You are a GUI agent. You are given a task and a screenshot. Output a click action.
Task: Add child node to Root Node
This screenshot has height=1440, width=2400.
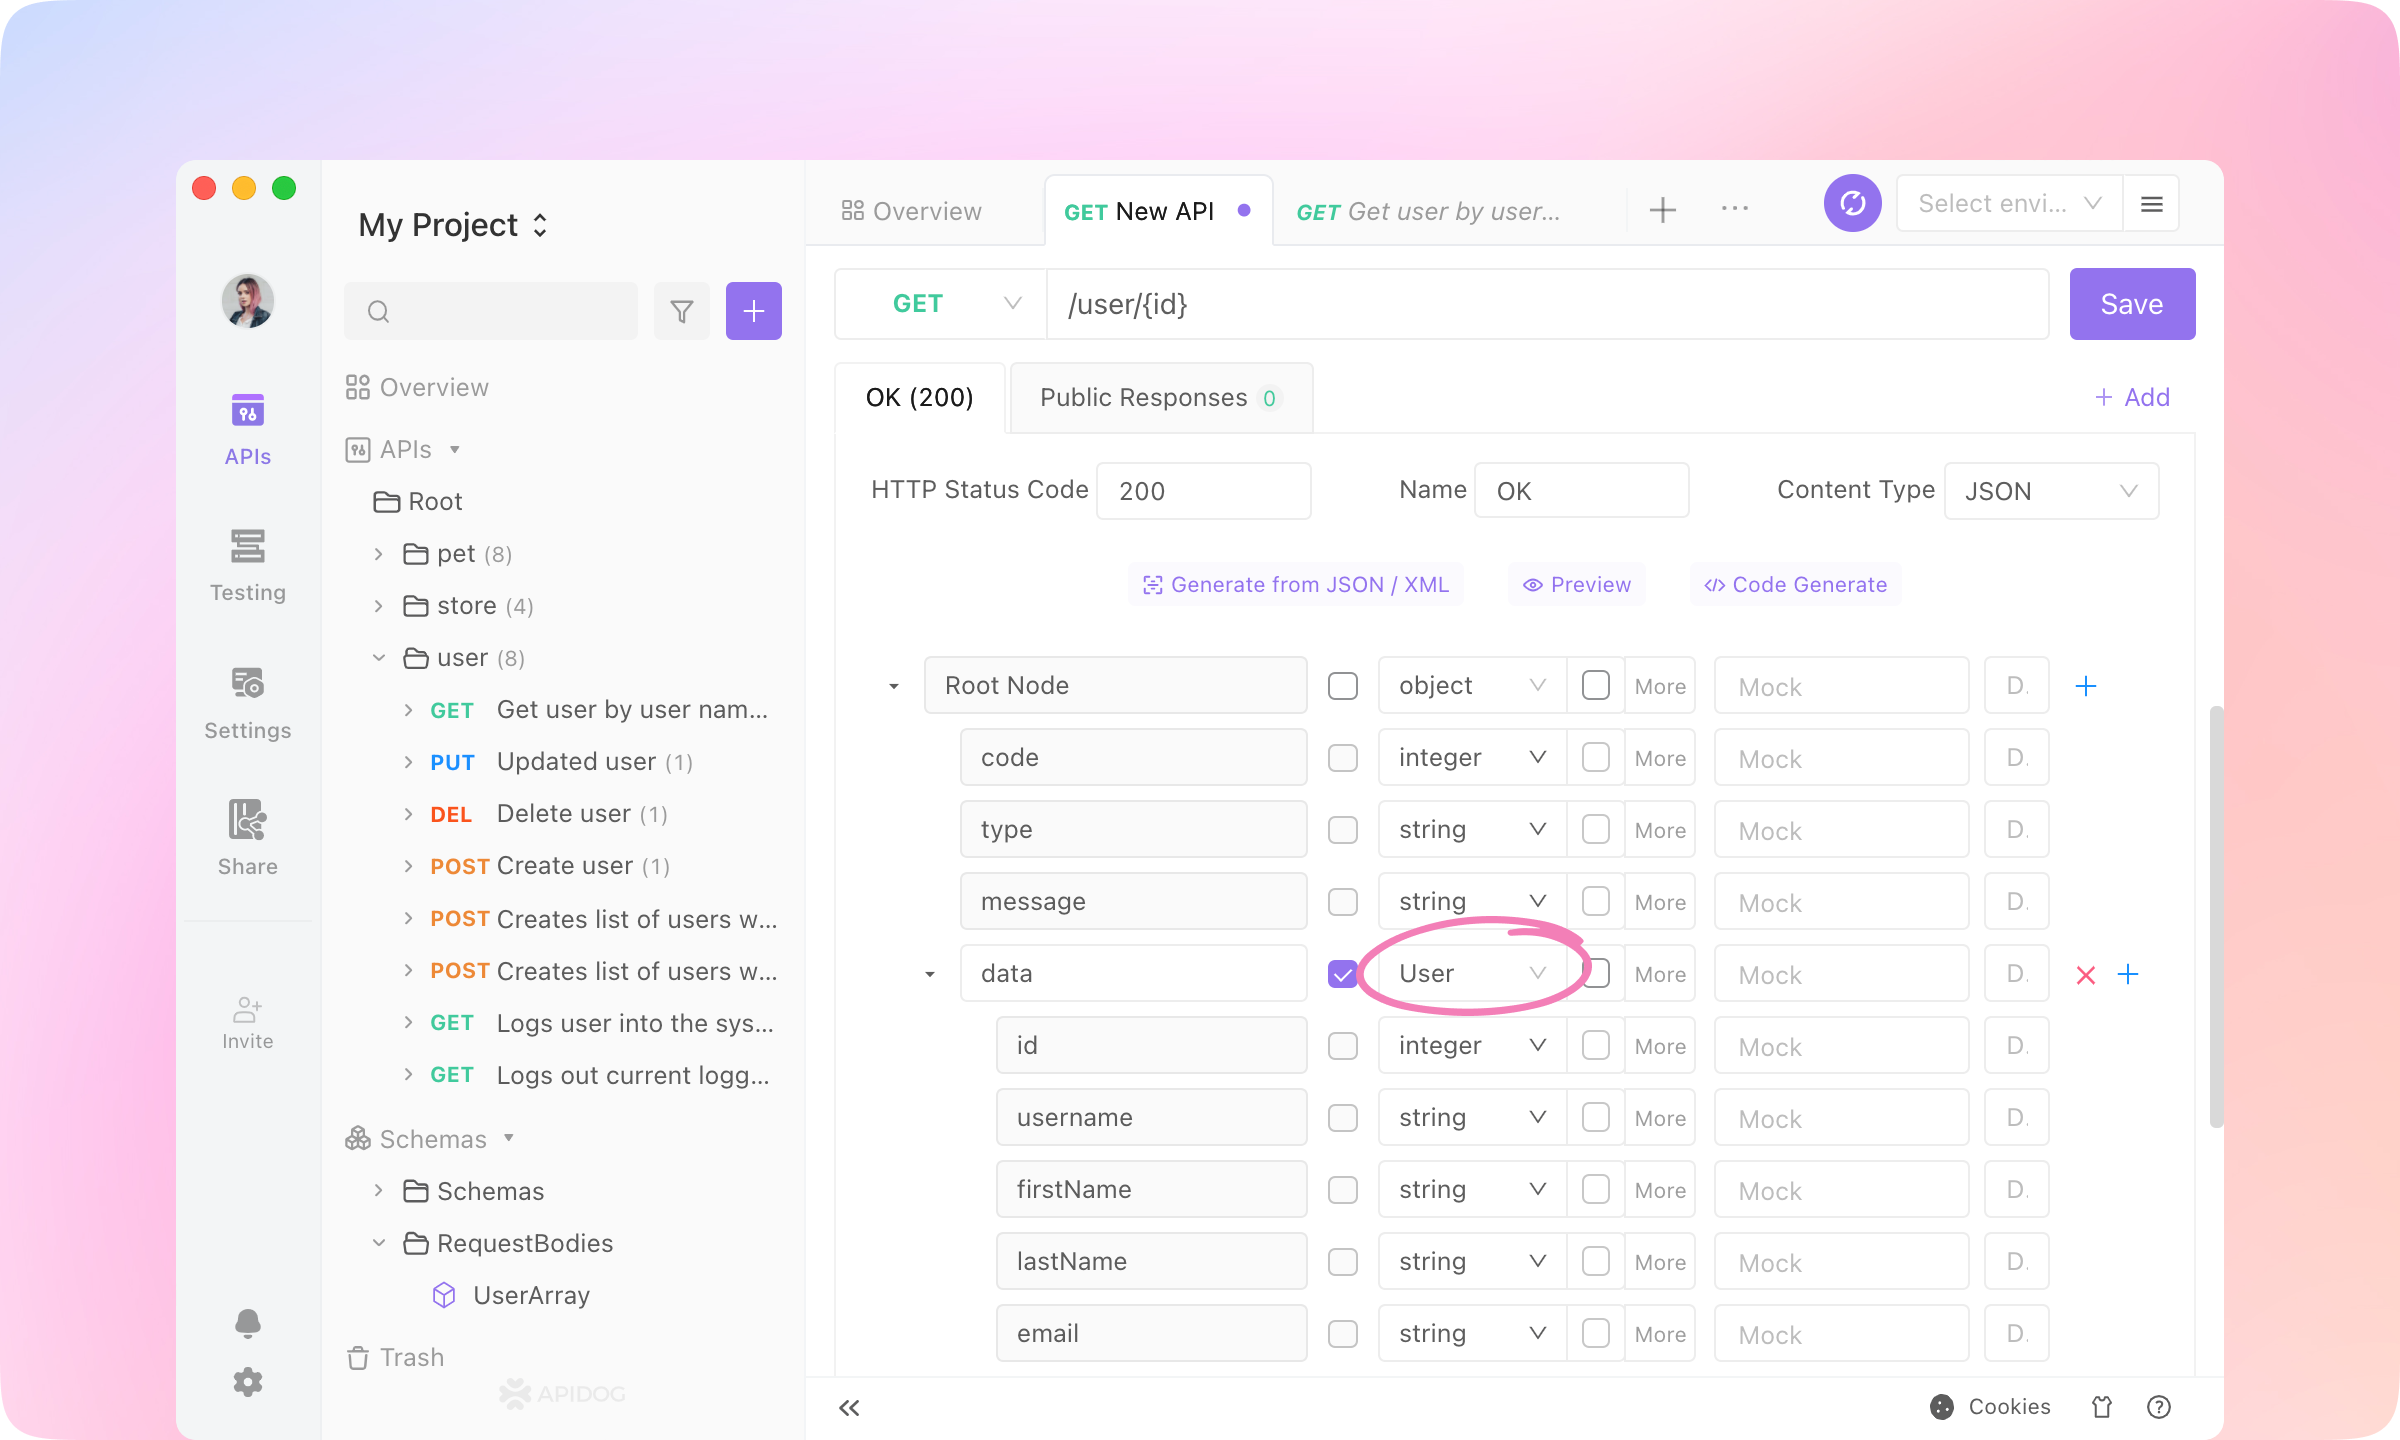2085,686
